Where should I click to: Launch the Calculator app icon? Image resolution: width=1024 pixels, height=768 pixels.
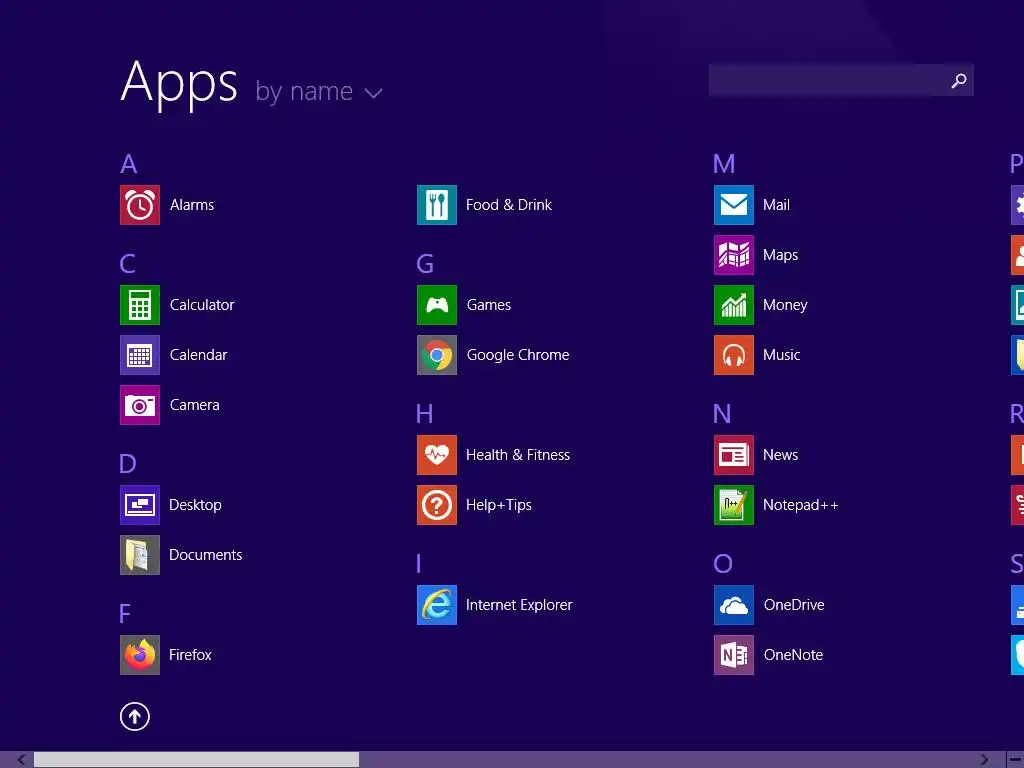coord(140,305)
